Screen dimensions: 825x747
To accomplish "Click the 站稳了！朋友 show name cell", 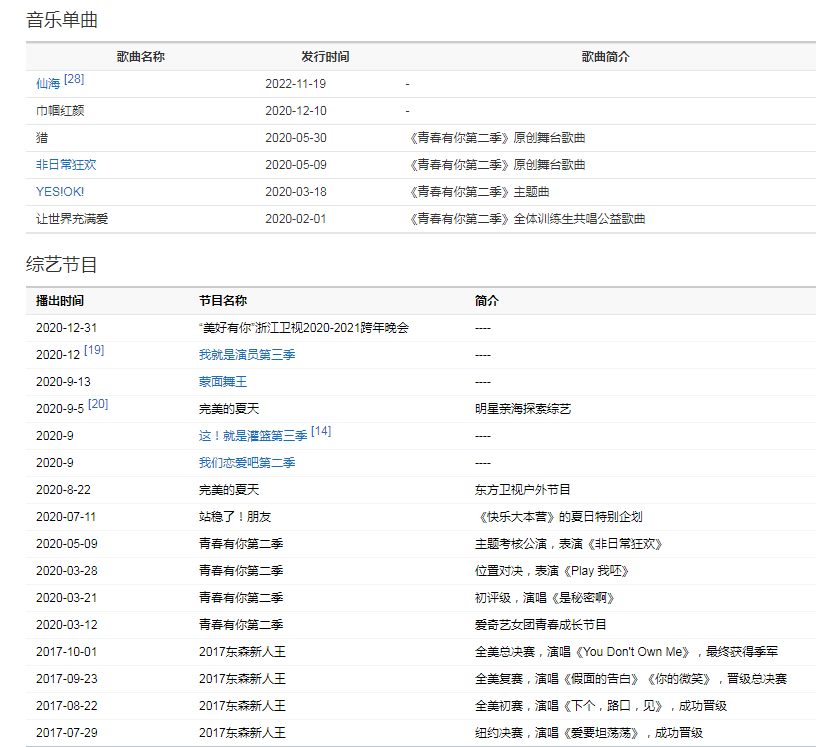I will [235, 517].
